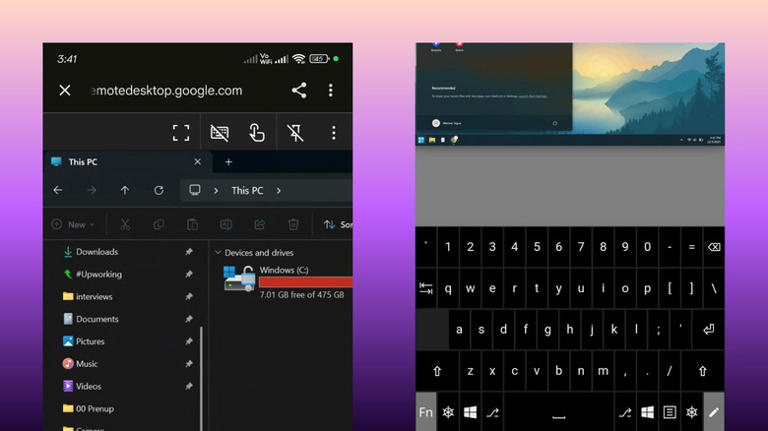The height and width of the screenshot is (431, 768).
Task: Tap the letter q key
Action: [x=448, y=288]
